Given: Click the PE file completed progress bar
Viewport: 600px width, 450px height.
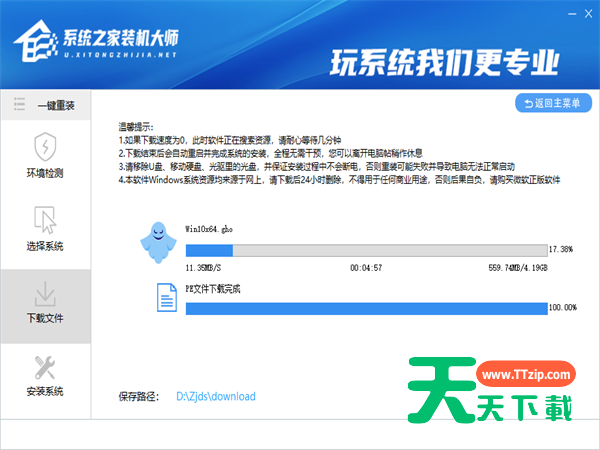Looking at the screenshot, I should (366, 307).
